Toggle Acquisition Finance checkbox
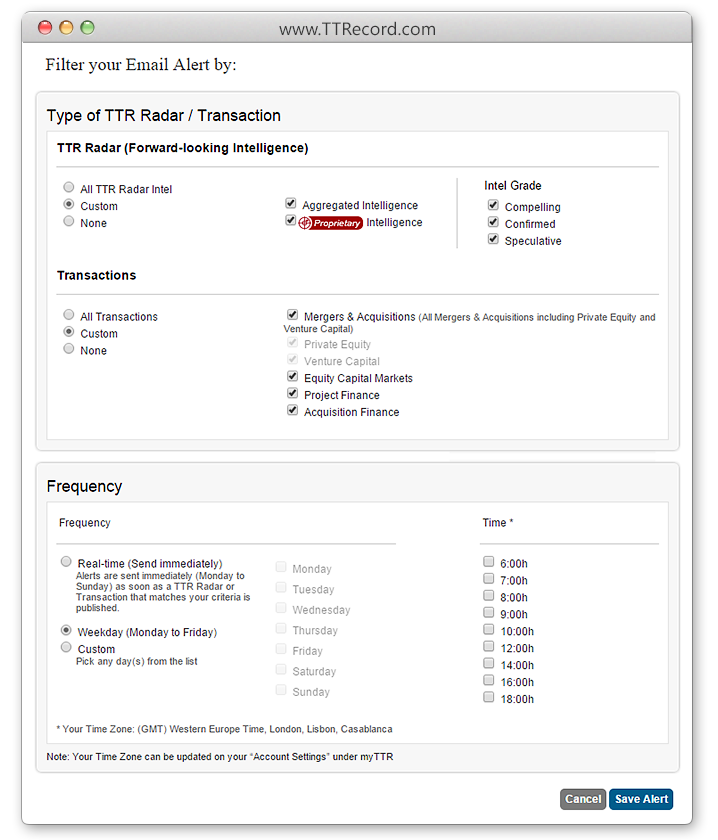 point(293,410)
